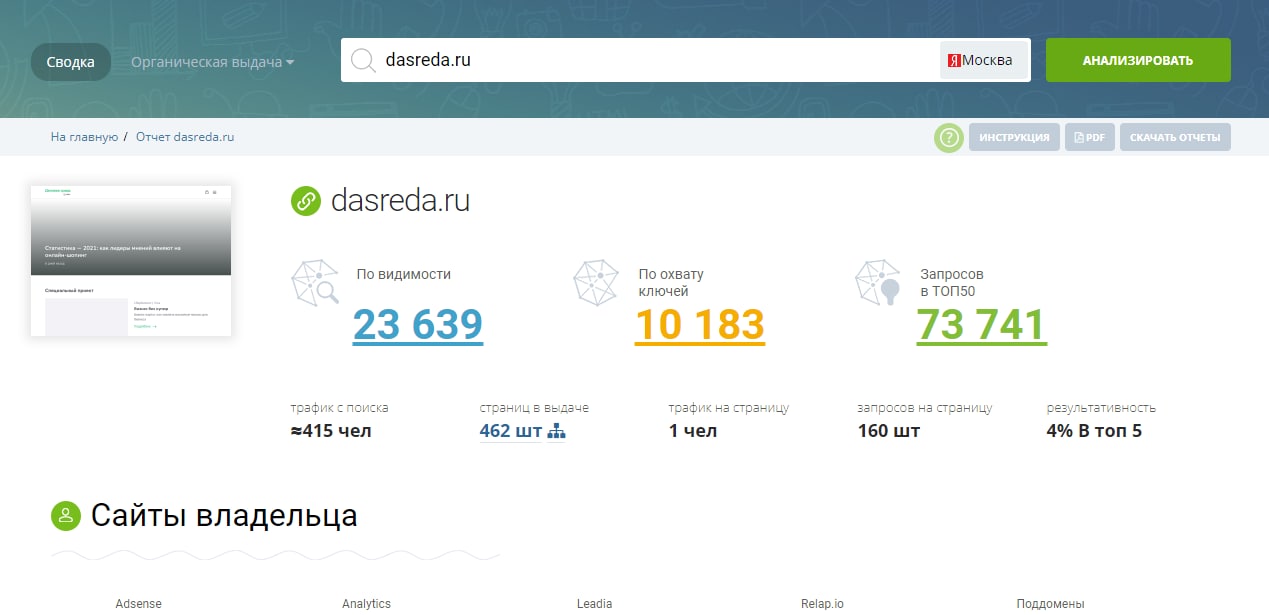Click the Yandex logo icon next to Москва
The height and width of the screenshot is (615, 1269).
click(954, 61)
